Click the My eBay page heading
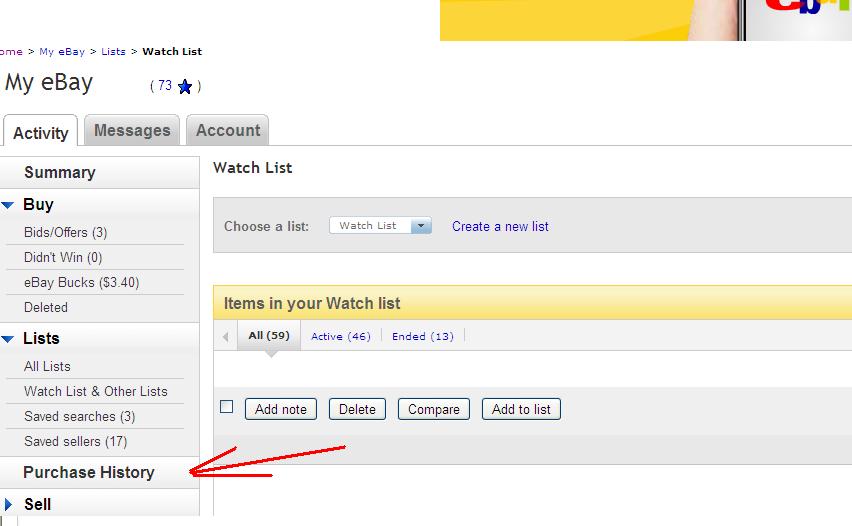This screenshot has height=526, width=852. [x=49, y=83]
